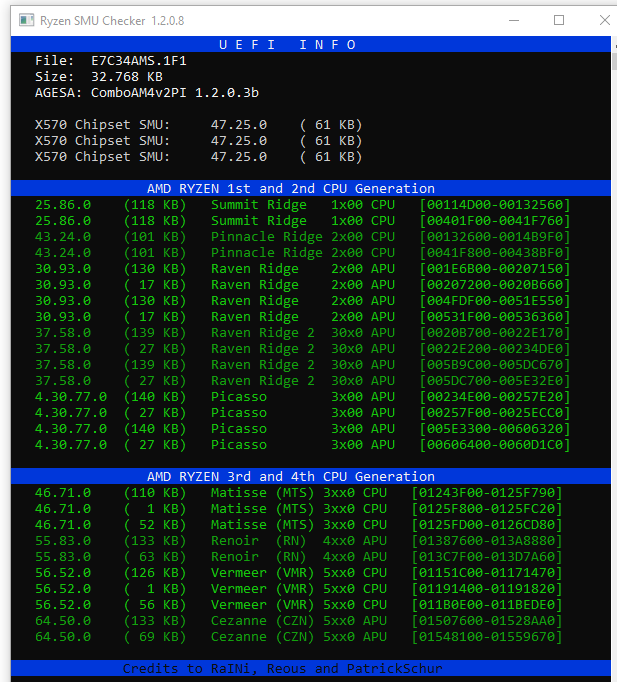Click address '[001E6B00-00207150]' of Raven Ridge
Viewport: 617px width, 682px height.
495,269
